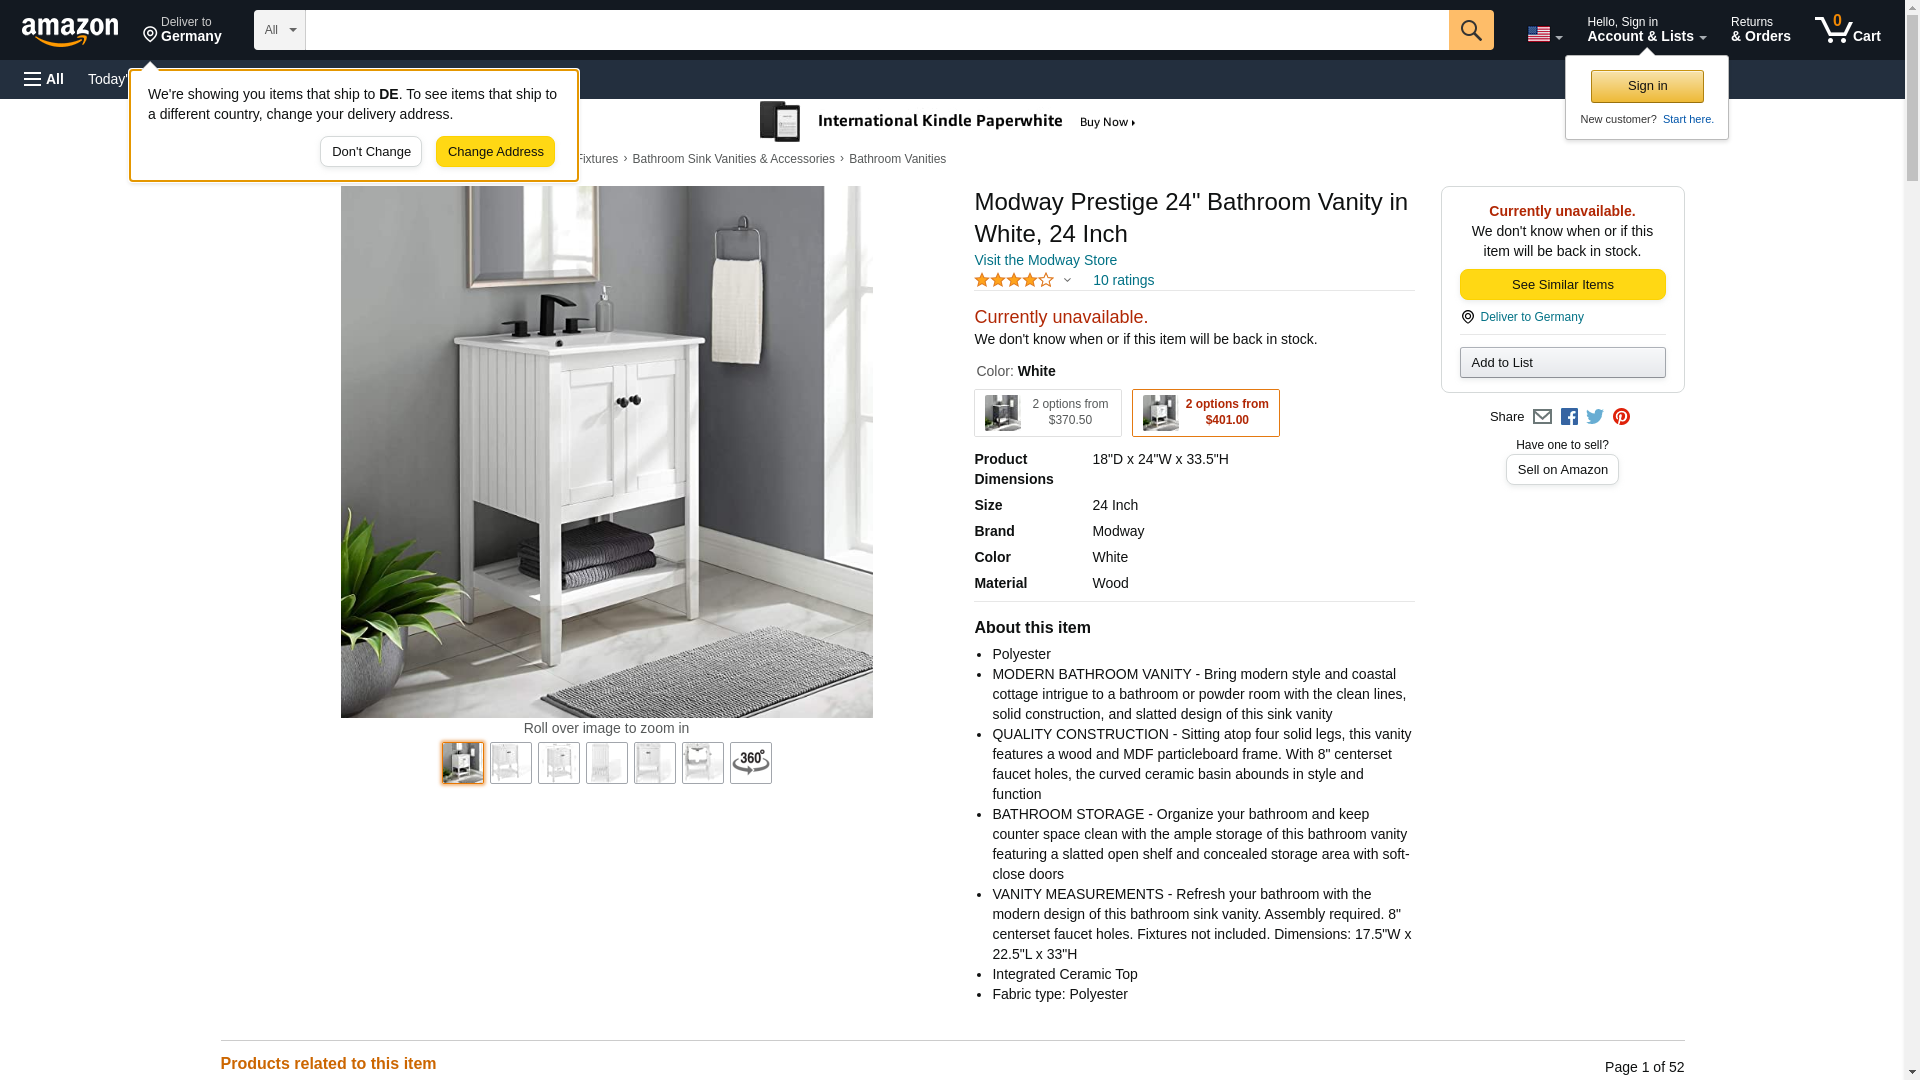Open Returns & Orders
The height and width of the screenshot is (1080, 1920).
[1760, 29]
